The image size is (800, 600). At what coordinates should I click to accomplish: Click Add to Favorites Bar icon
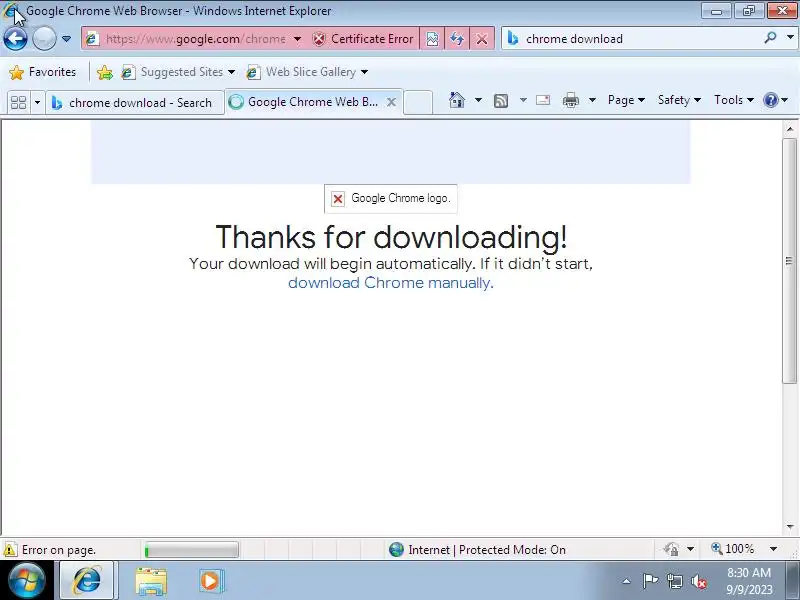point(105,72)
